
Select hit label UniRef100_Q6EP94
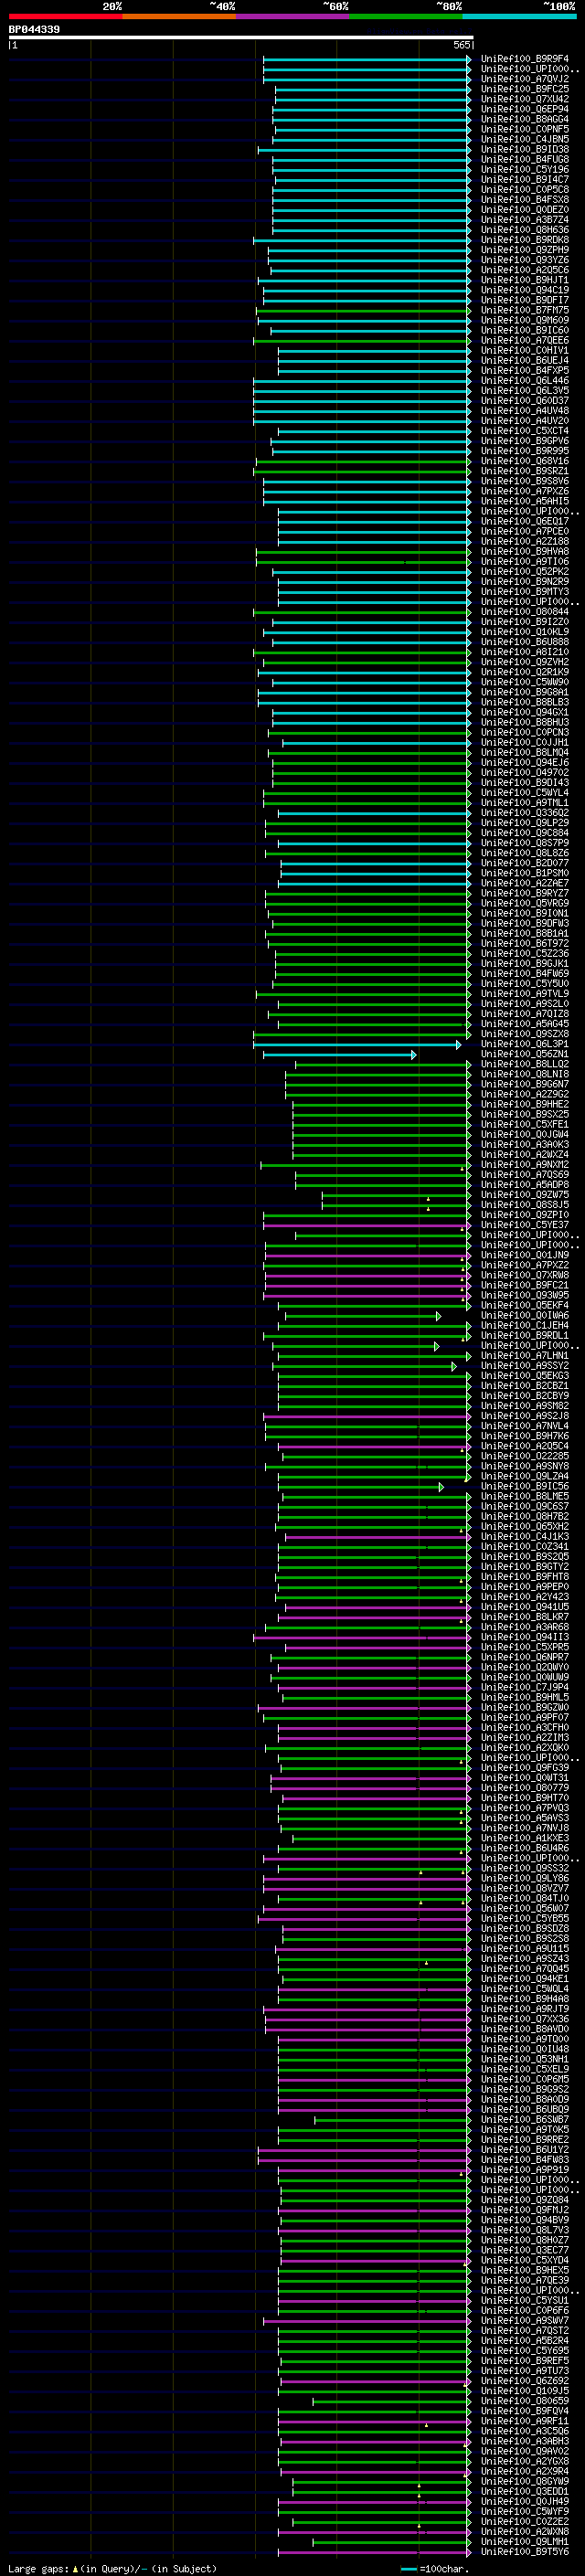click(x=525, y=109)
